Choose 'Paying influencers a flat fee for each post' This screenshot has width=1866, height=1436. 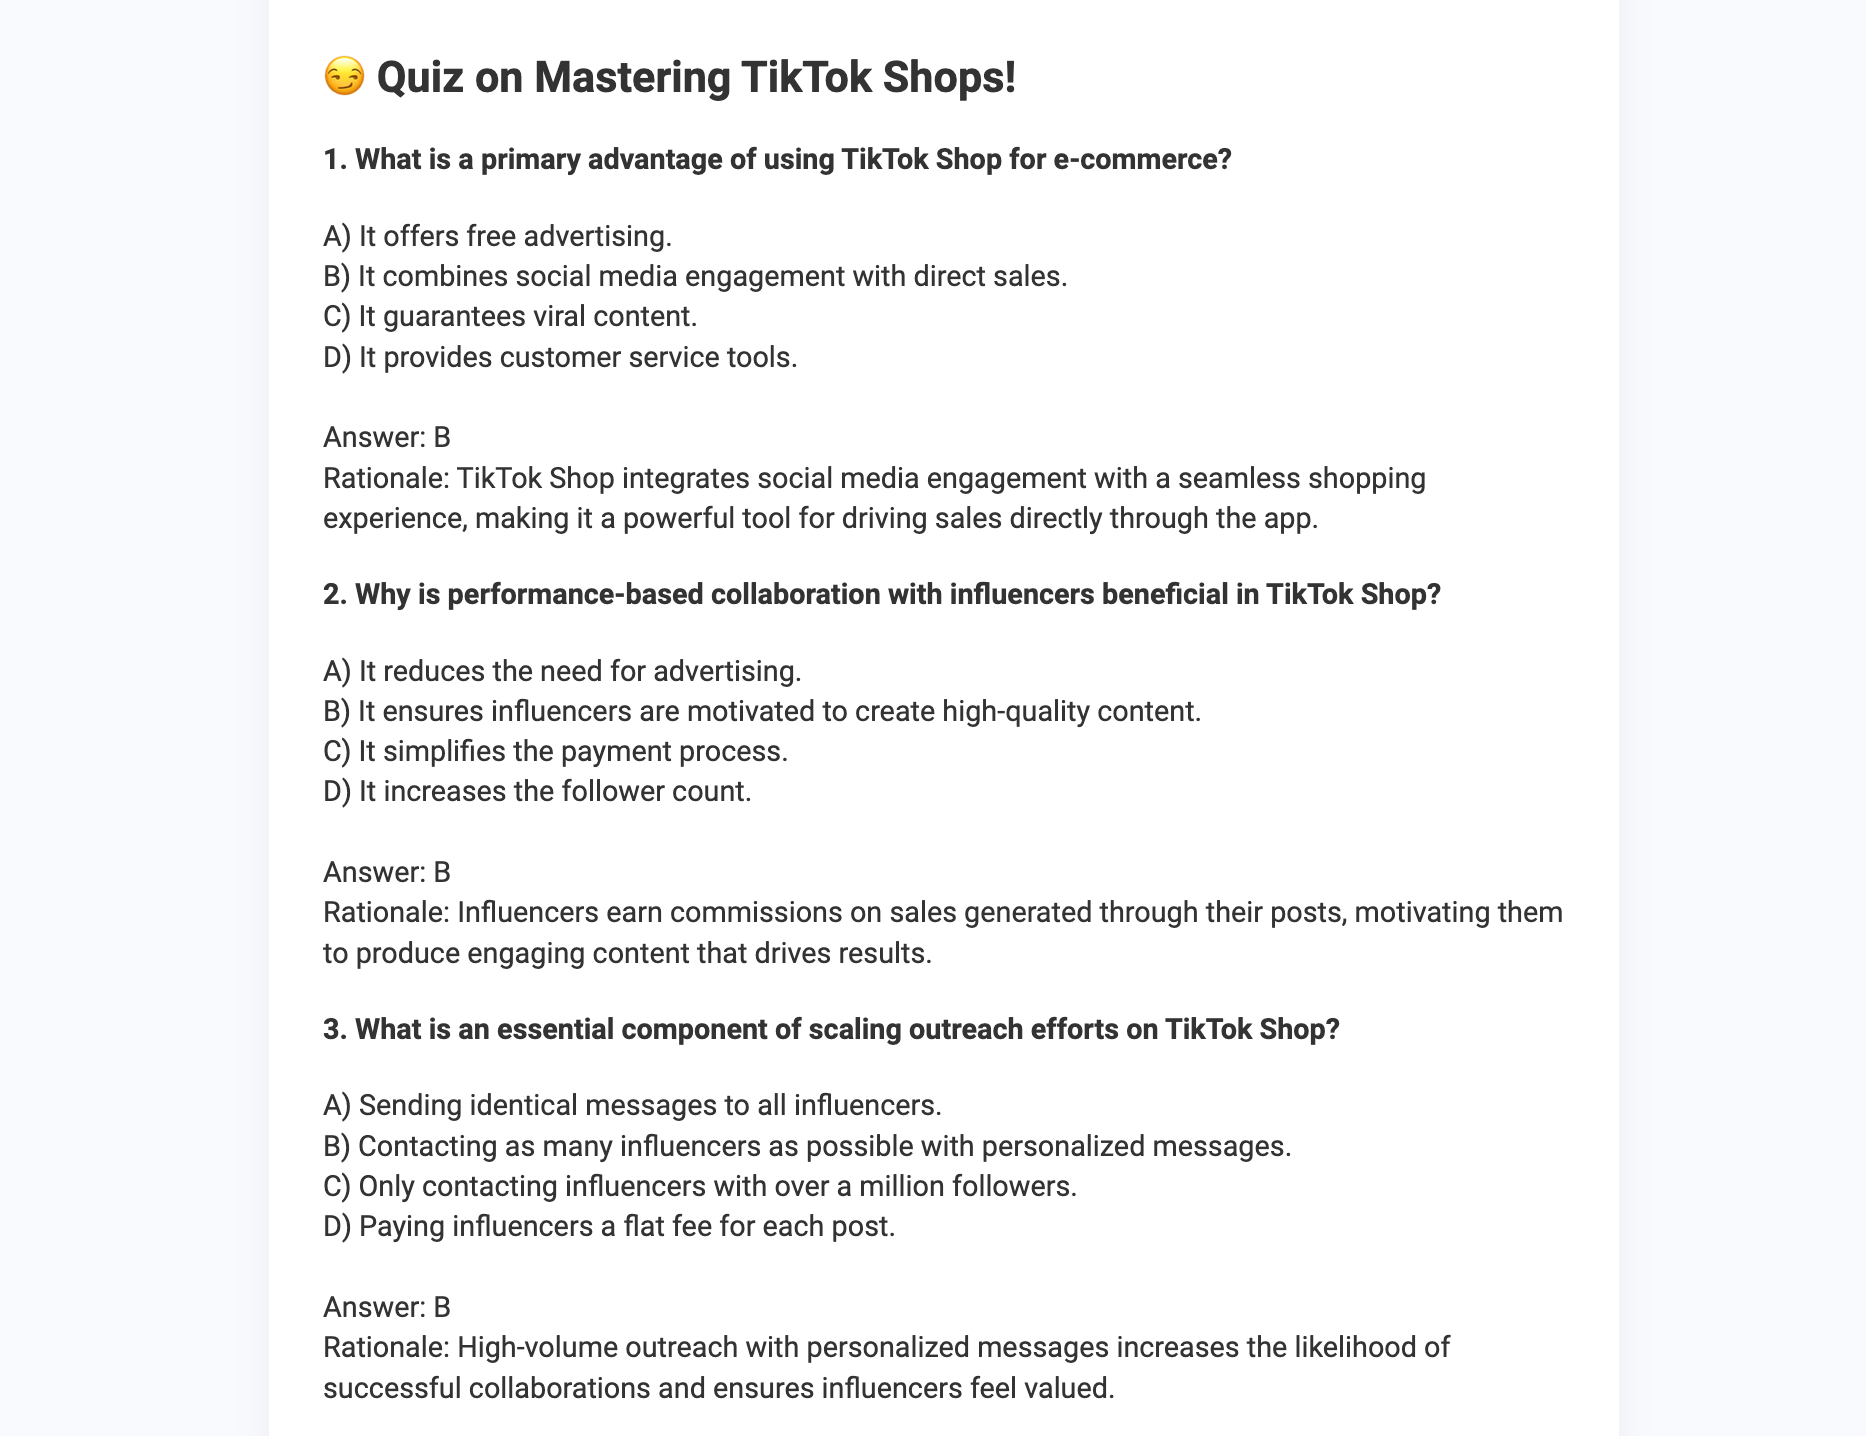609,1226
